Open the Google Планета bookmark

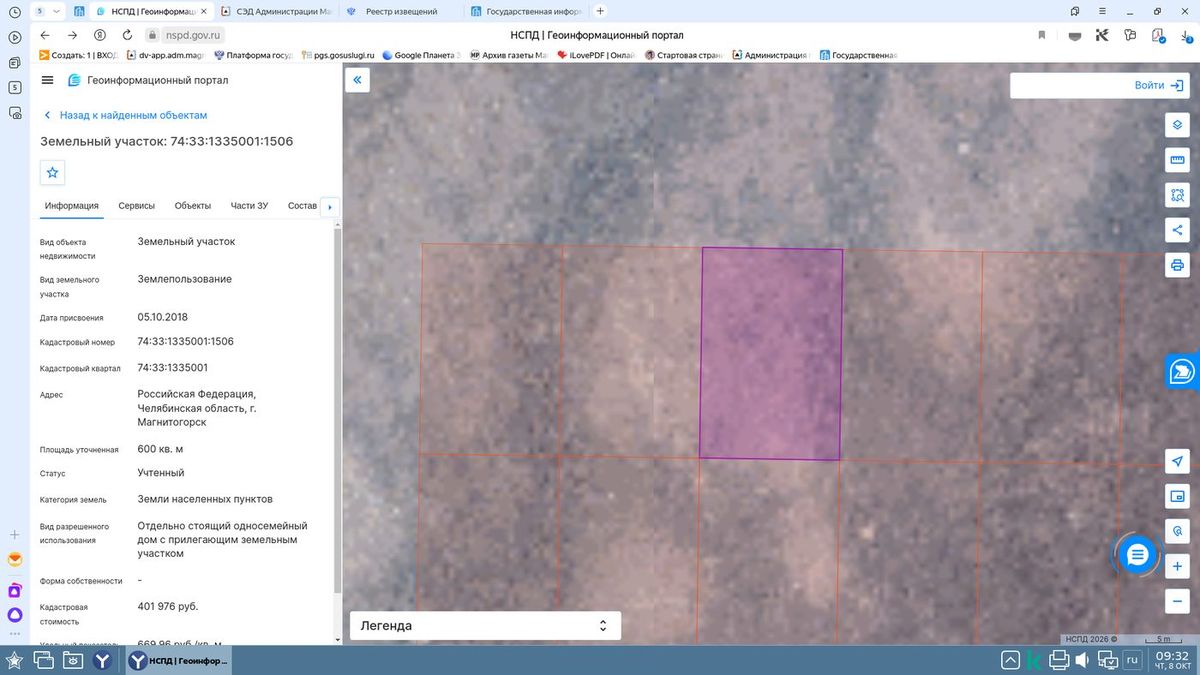421,55
